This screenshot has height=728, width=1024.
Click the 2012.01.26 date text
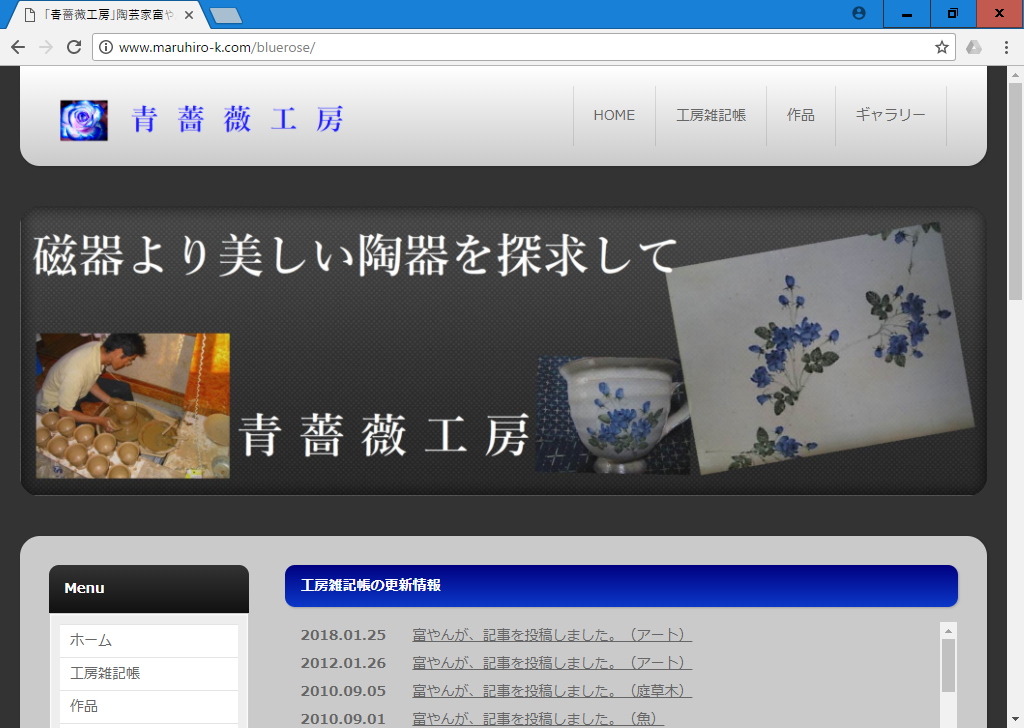point(344,663)
